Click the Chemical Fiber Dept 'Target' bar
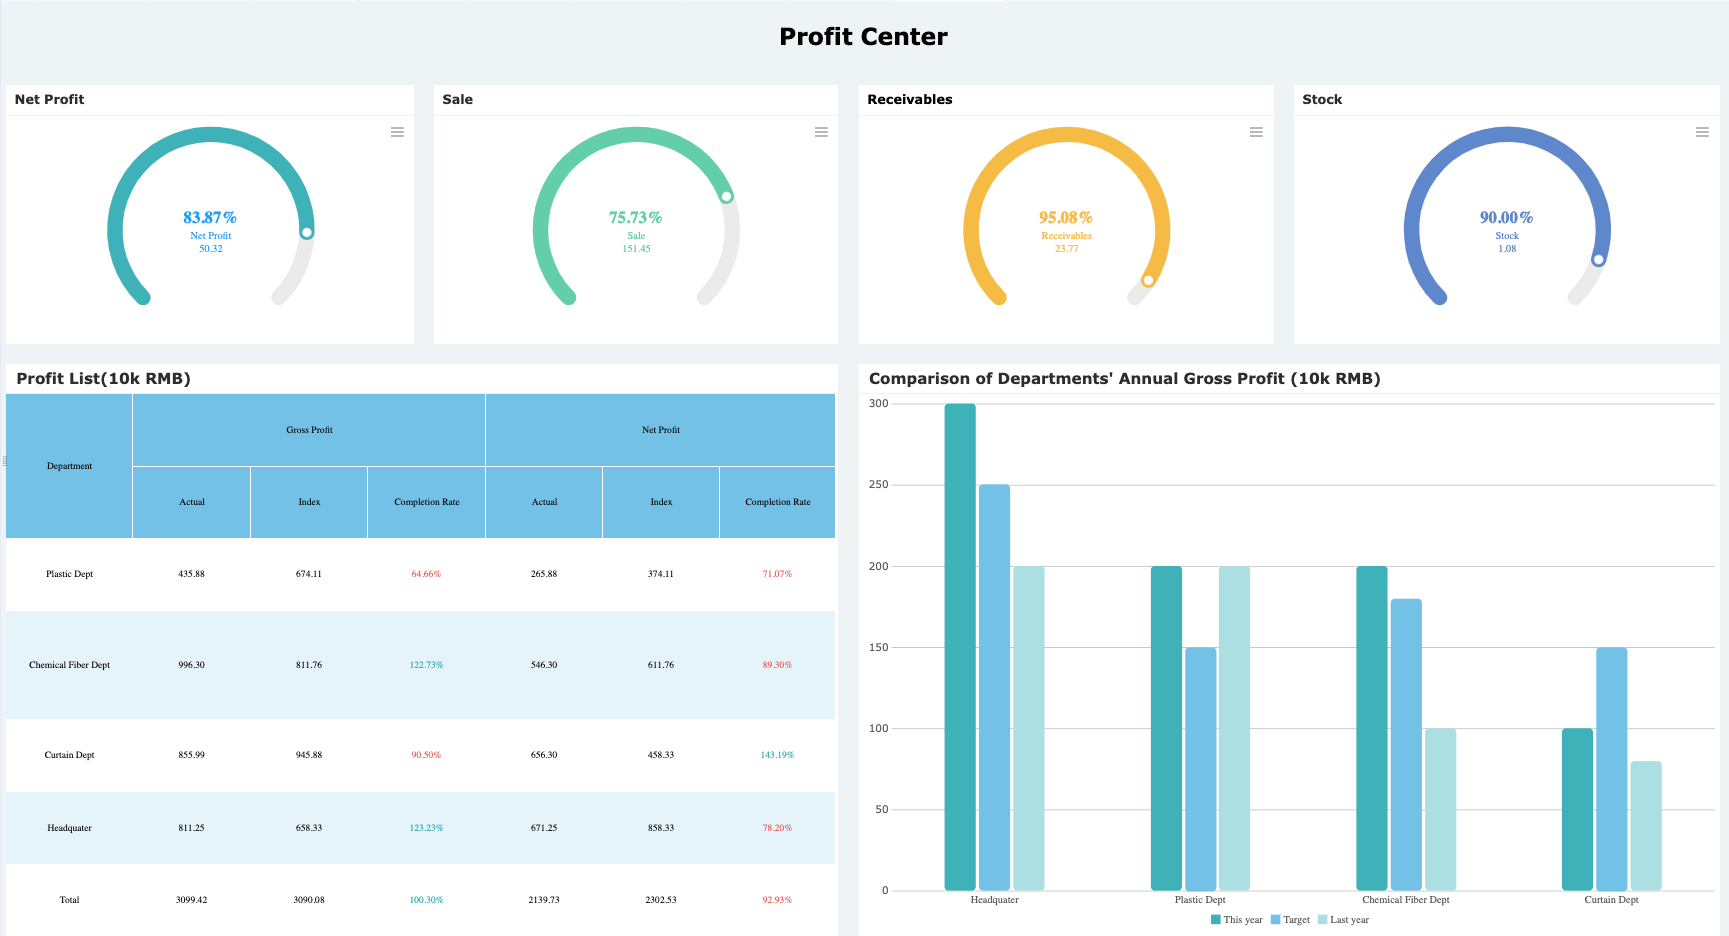 (x=1406, y=745)
